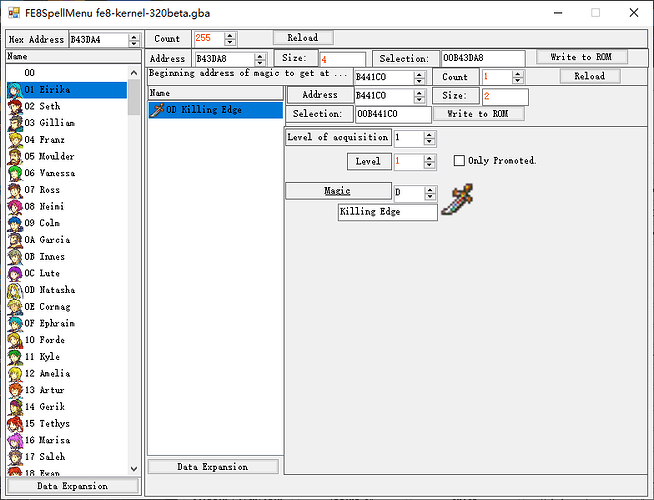Click Franz's portrait icon

point(15,140)
